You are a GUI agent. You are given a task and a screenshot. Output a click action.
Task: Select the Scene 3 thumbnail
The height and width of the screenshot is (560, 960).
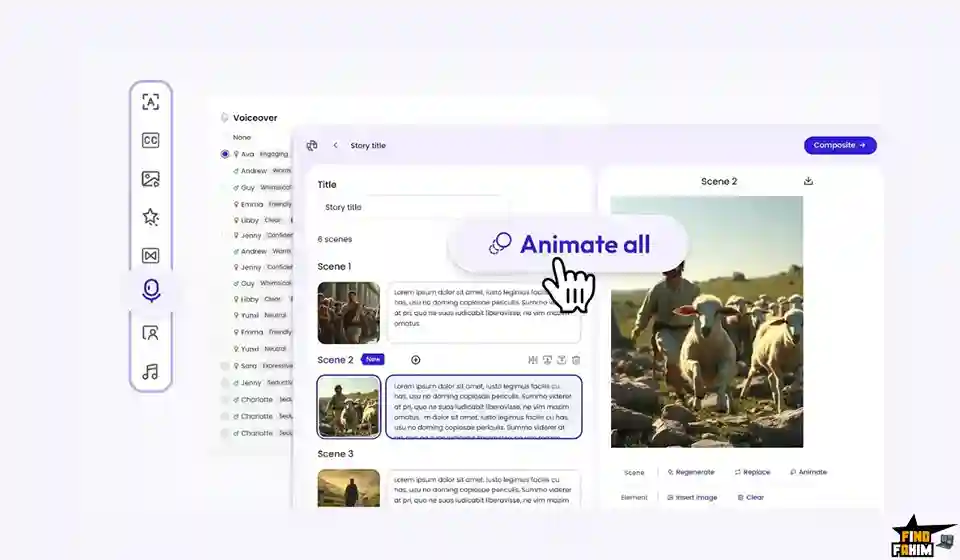point(348,488)
